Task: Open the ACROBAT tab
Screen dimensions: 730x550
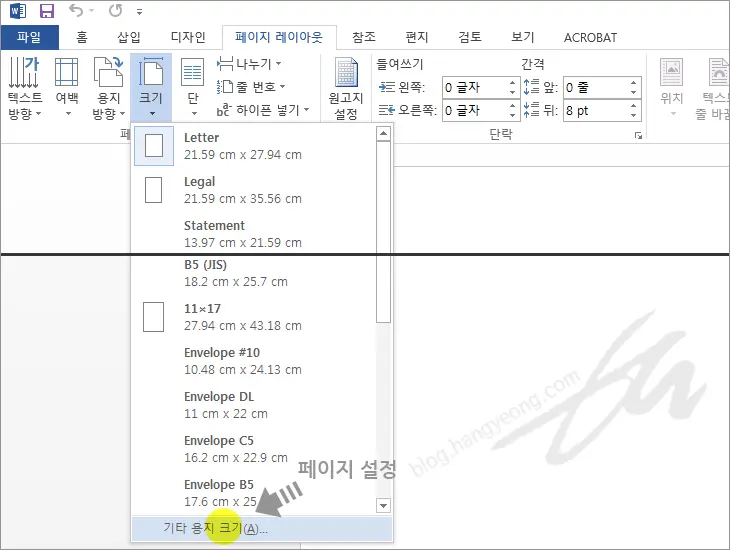Action: (590, 37)
